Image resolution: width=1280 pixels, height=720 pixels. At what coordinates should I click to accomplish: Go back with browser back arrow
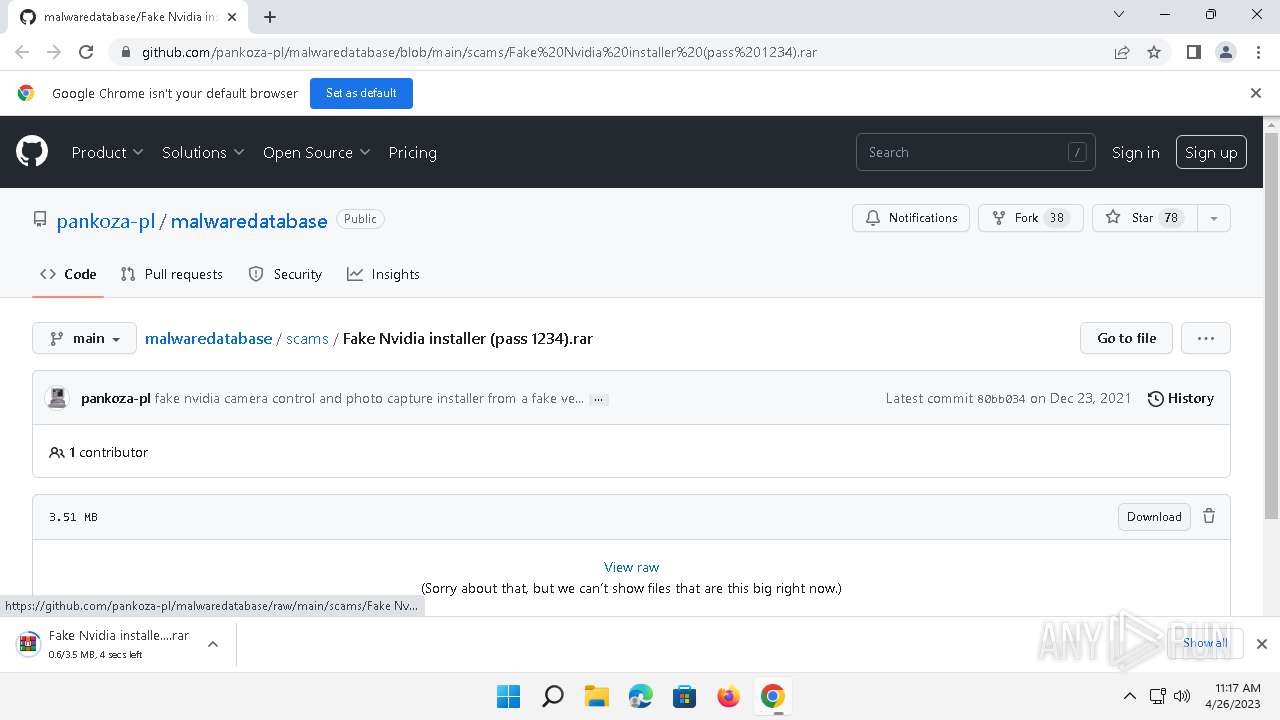[22, 52]
